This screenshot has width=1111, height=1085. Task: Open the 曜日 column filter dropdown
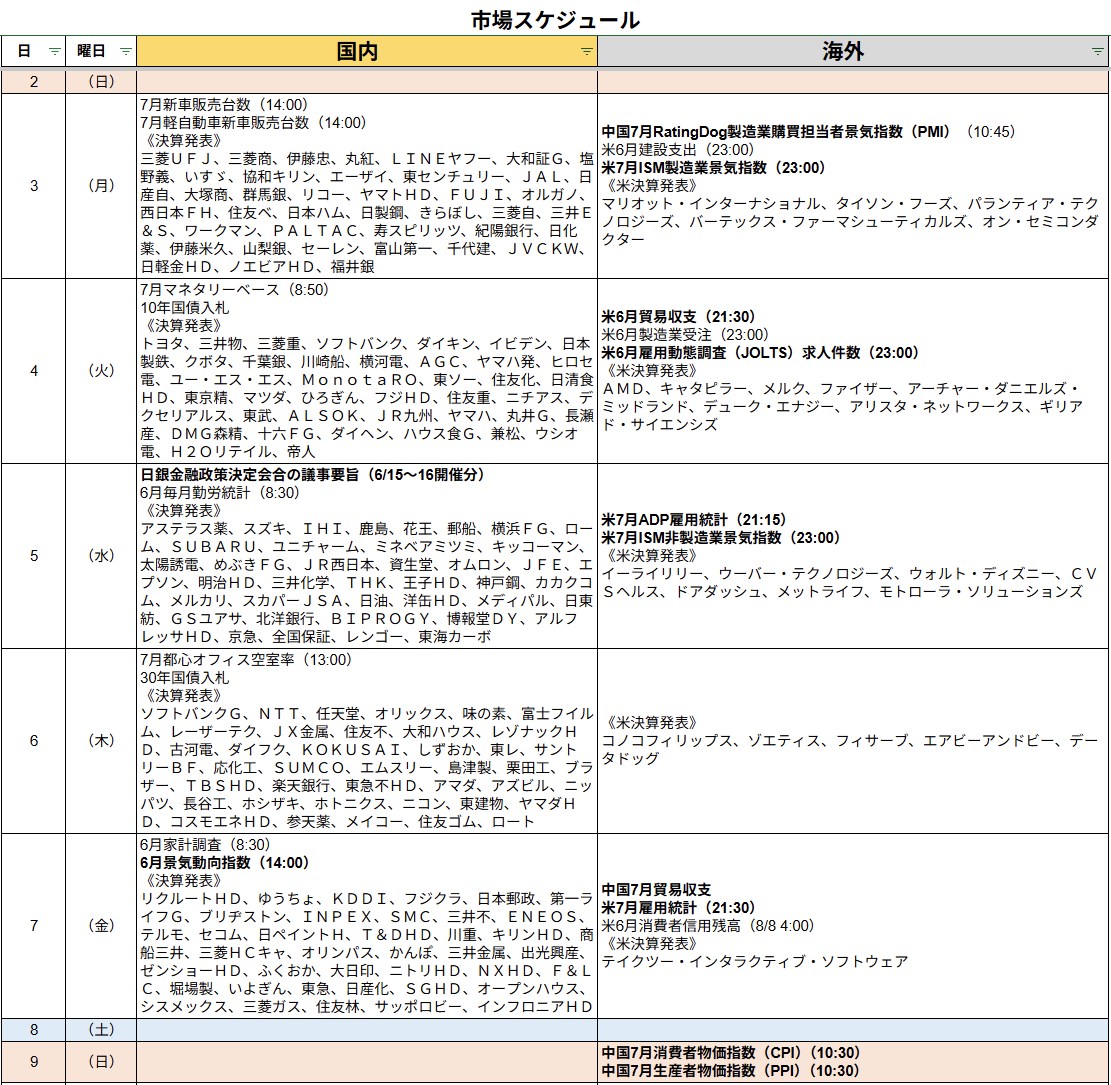tap(125, 52)
